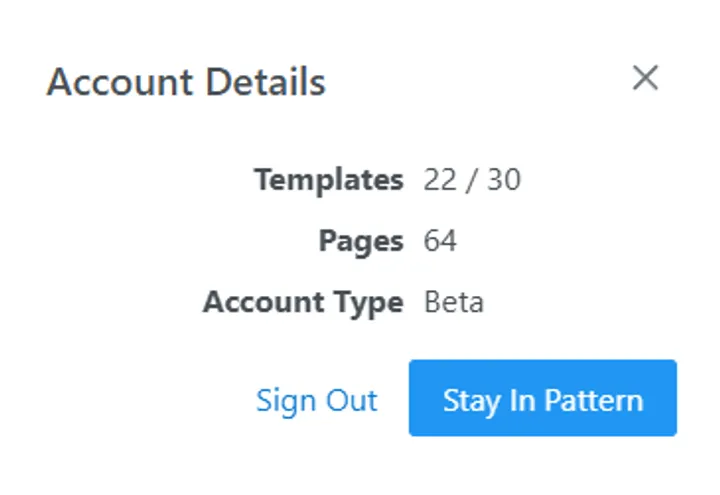Click the number 30 in templates limit
Viewport: 720px width, 495px height.
tap(503, 180)
